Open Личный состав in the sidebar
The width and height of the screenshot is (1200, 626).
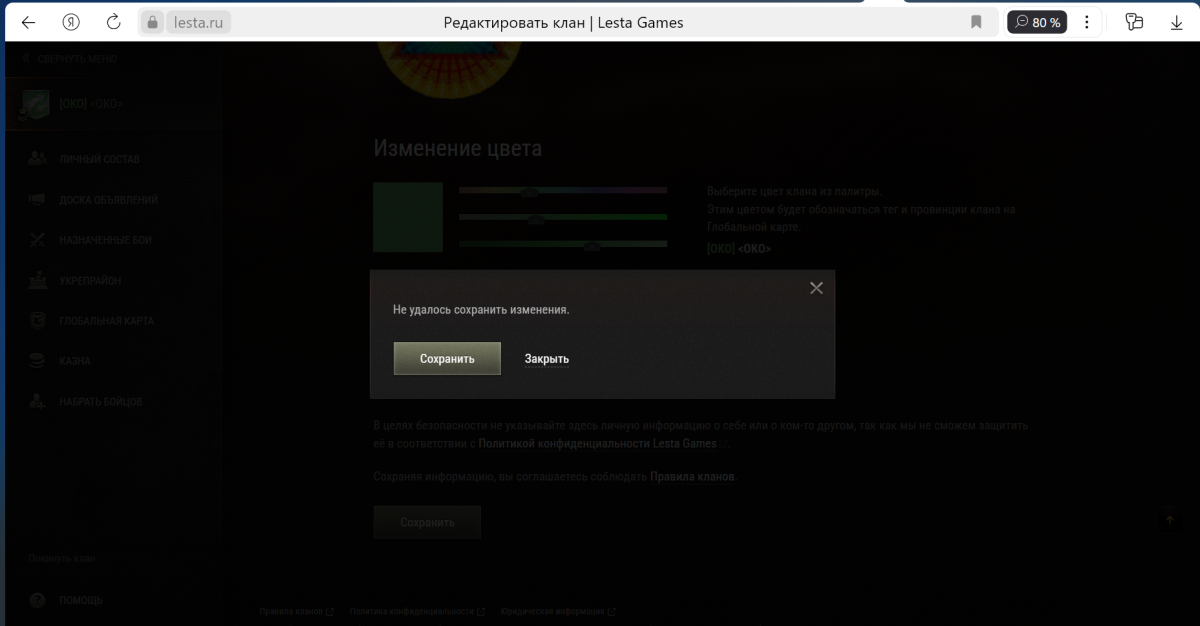pos(99,159)
